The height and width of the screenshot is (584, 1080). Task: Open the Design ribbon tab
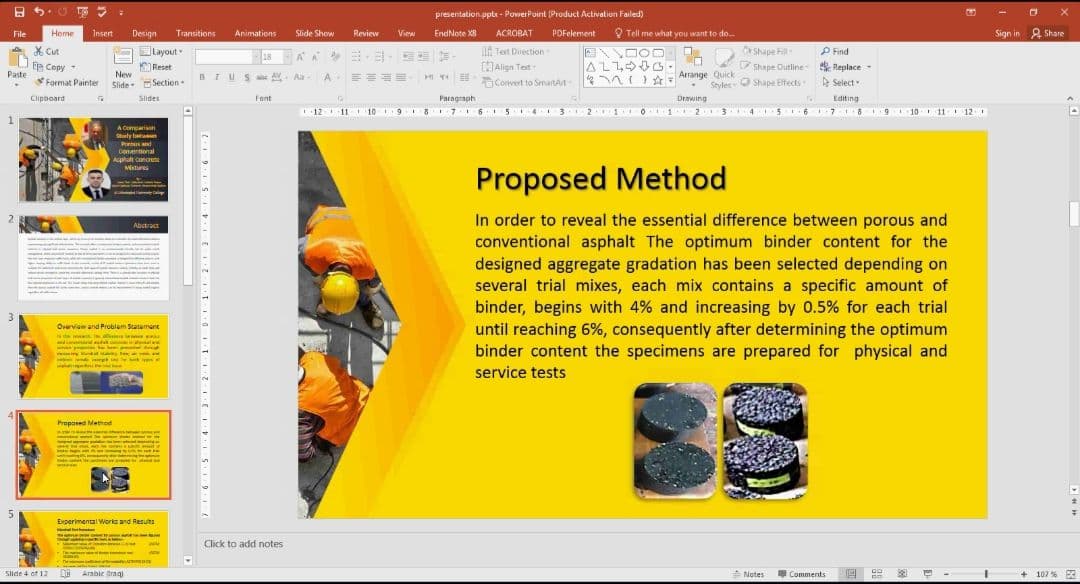coord(144,33)
